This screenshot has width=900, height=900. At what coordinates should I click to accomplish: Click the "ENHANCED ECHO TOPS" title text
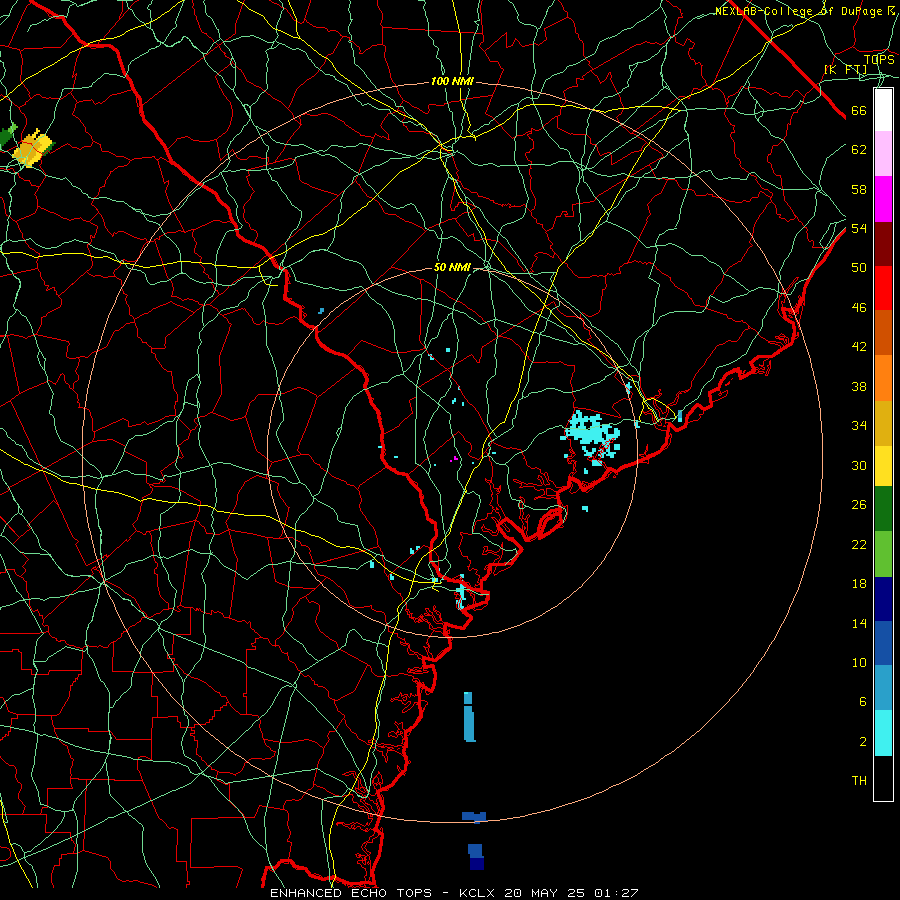[x=351, y=893]
